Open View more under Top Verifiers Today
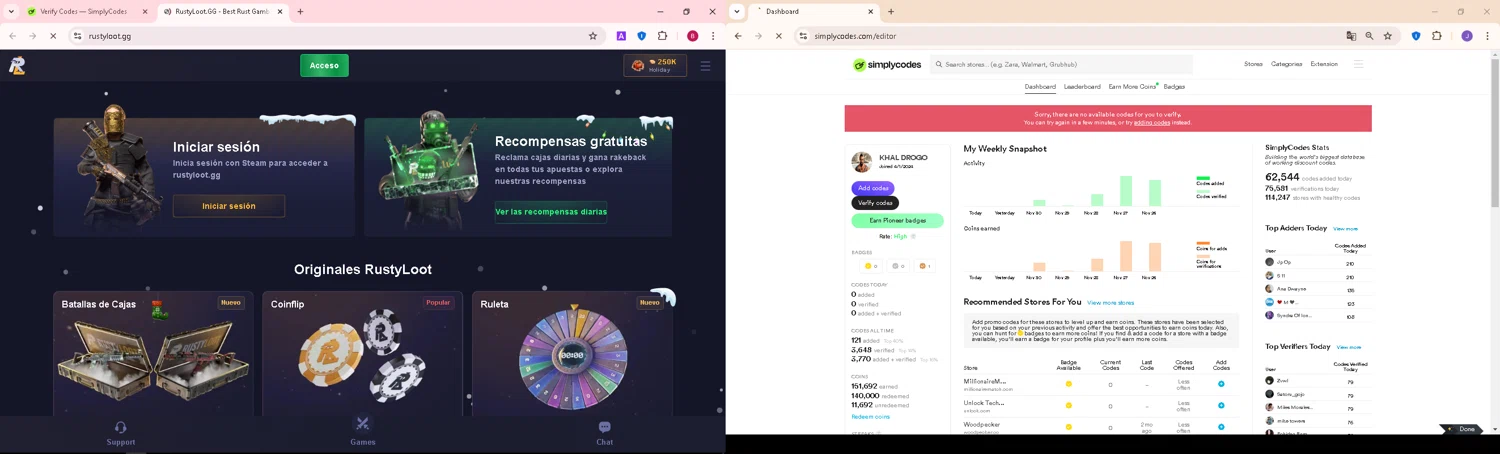 1349,347
